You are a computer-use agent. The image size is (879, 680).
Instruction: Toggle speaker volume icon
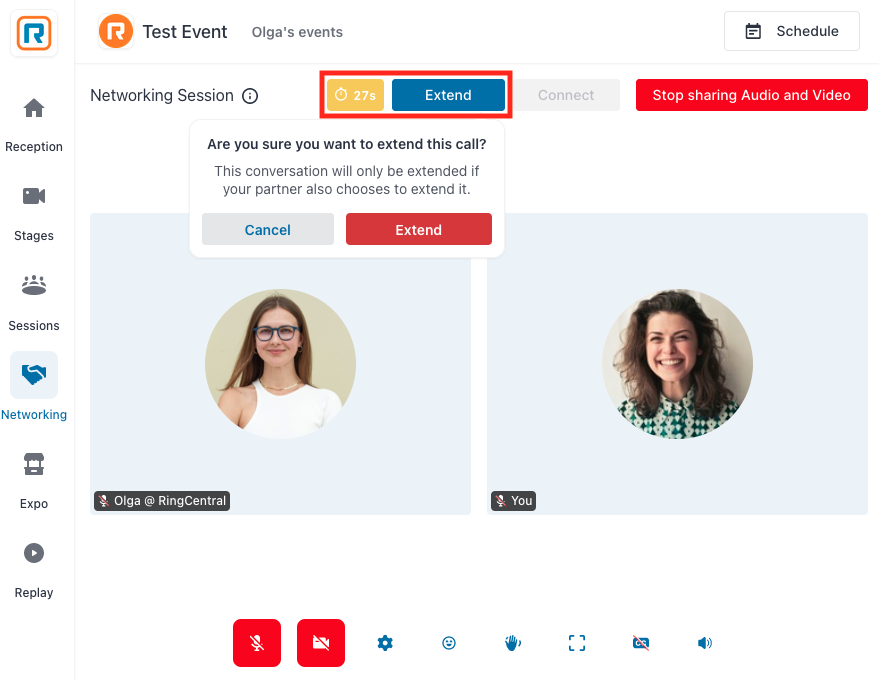tap(705, 643)
